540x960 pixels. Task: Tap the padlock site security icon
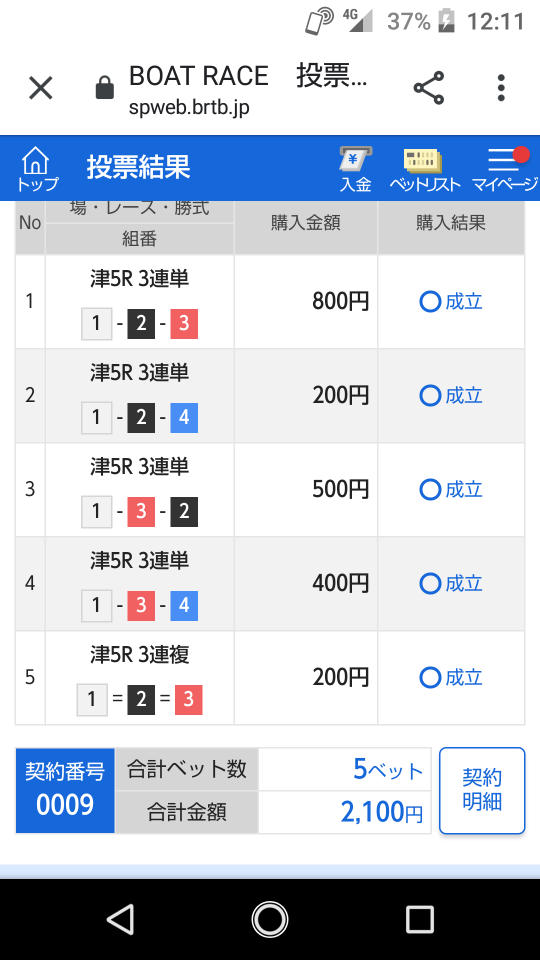point(105,88)
